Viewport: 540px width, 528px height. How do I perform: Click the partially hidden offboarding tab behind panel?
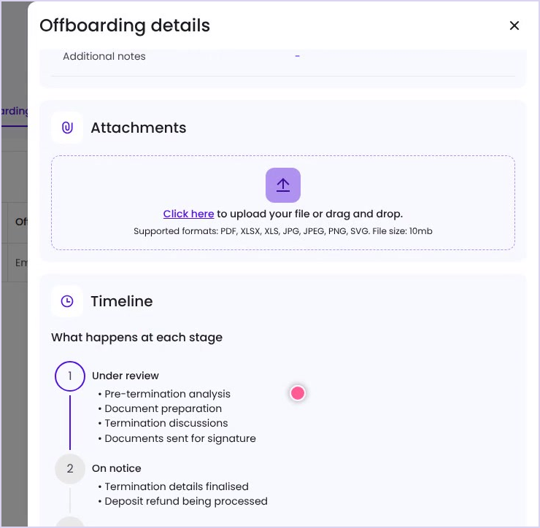(x=14, y=112)
